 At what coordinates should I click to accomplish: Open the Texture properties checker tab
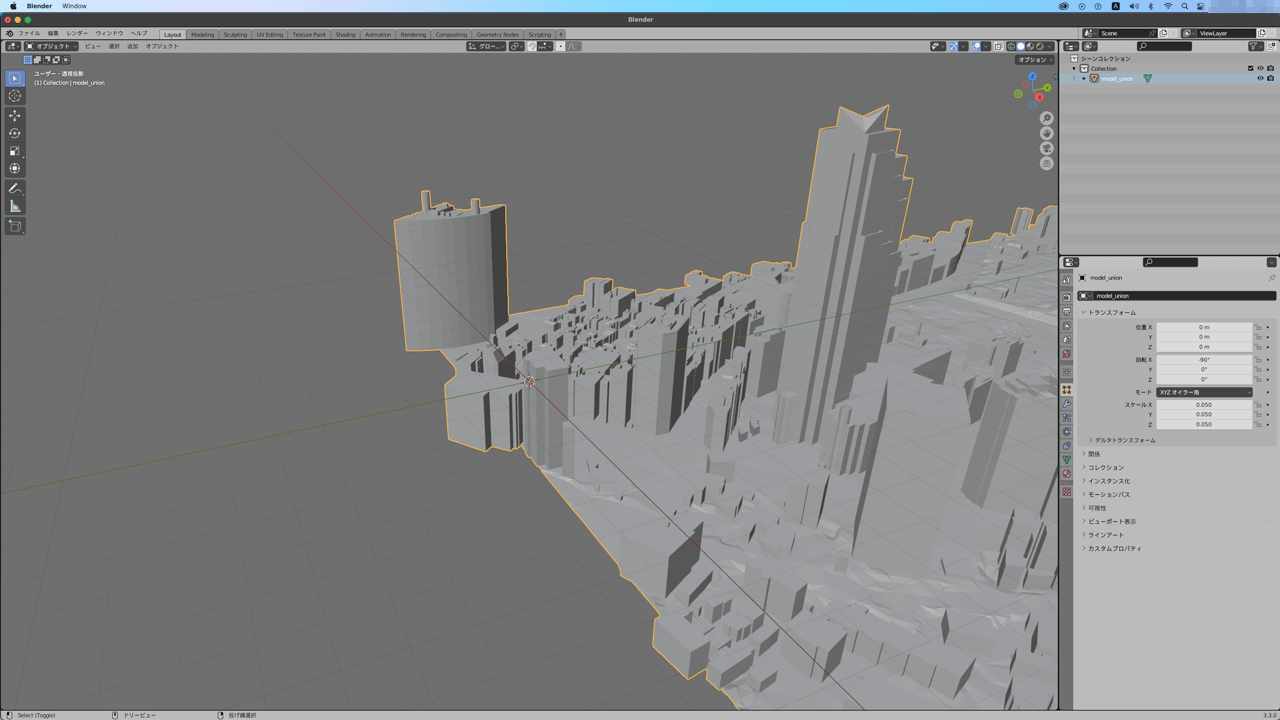(1066, 492)
